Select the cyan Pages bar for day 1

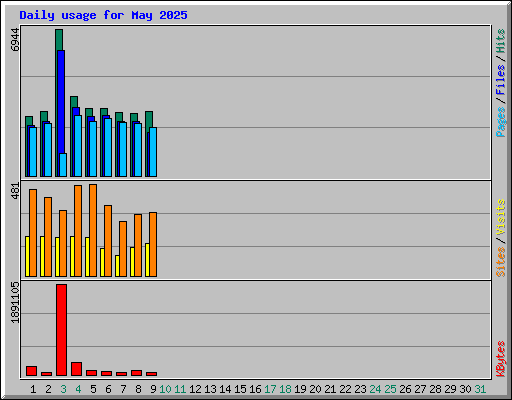point(33,152)
